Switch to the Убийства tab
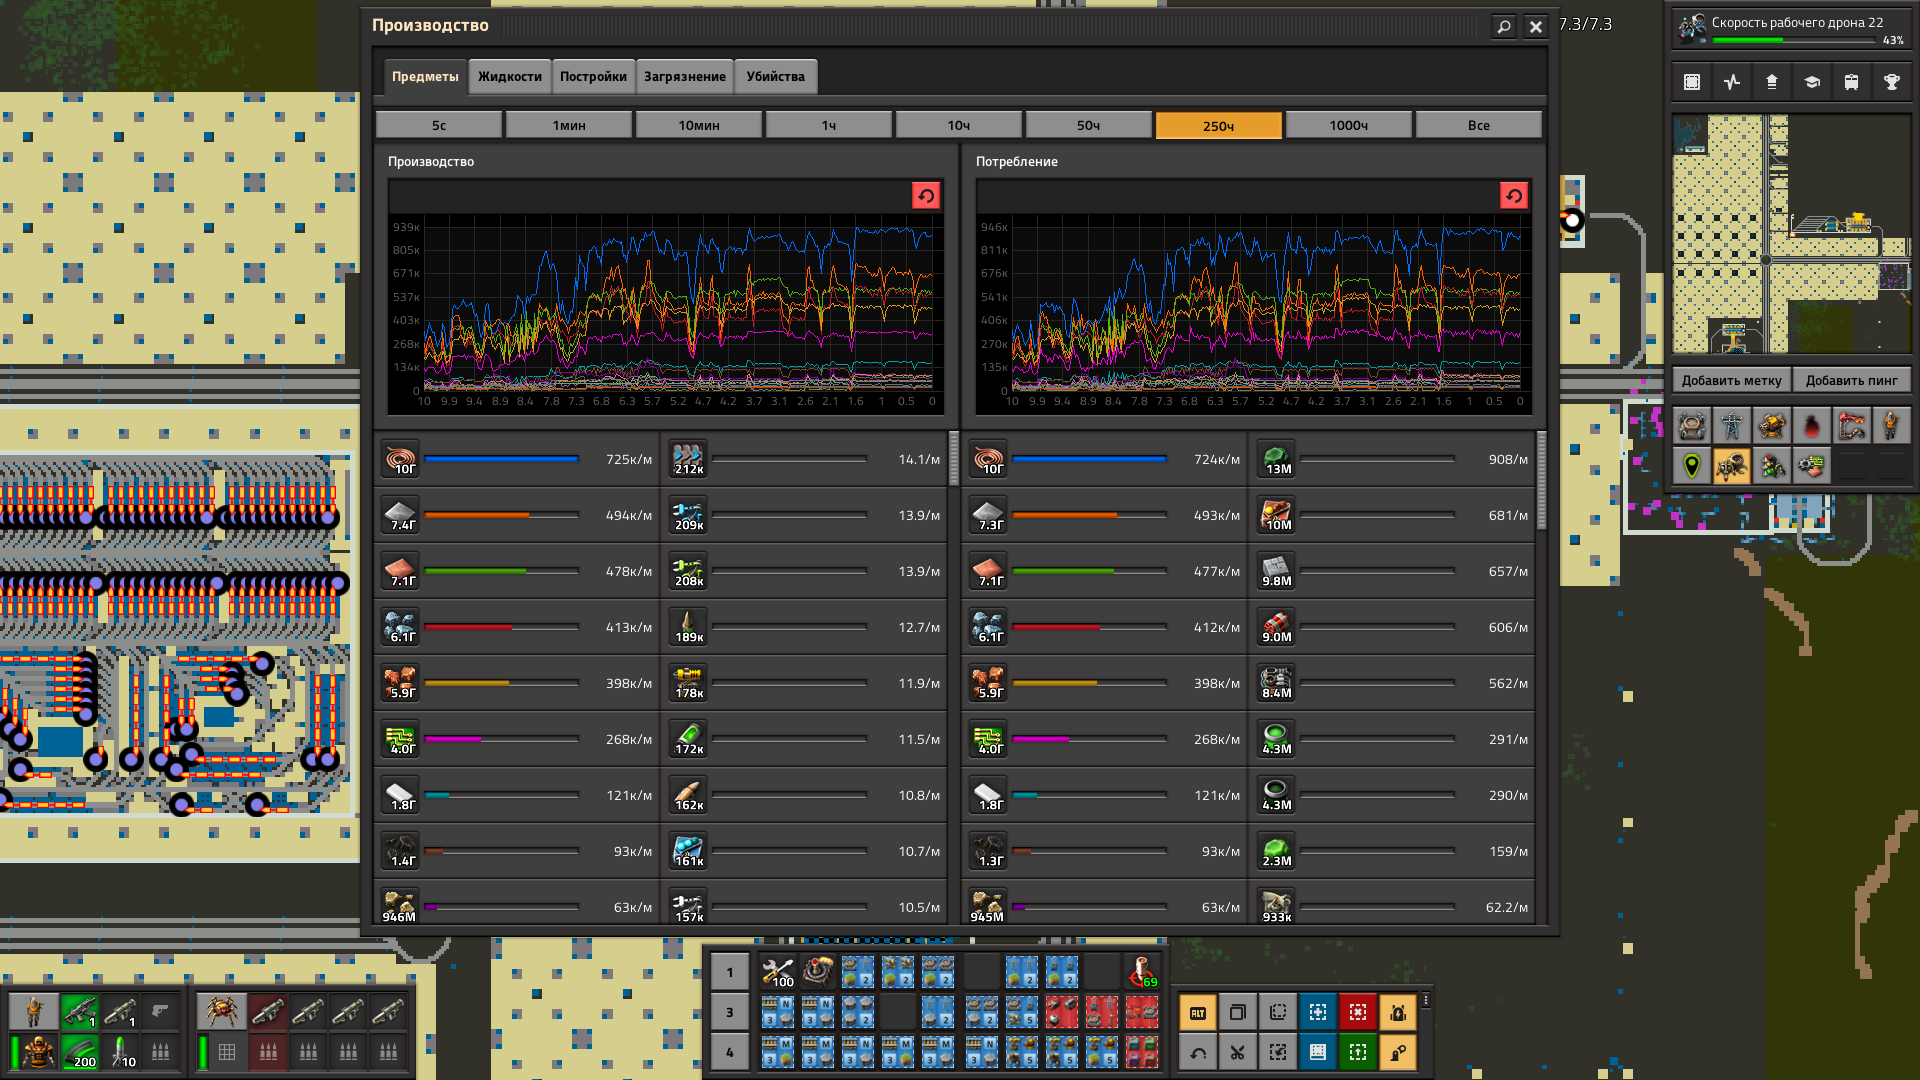This screenshot has height=1080, width=1920. pyautogui.click(x=775, y=77)
